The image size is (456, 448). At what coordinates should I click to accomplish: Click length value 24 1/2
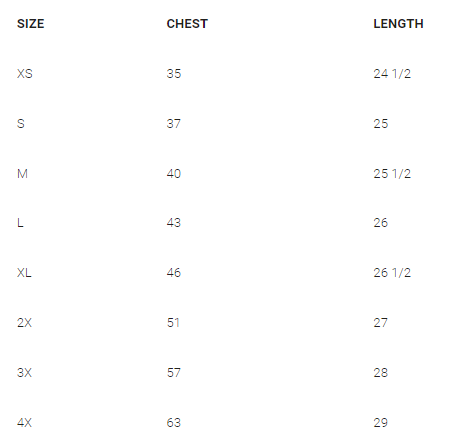click(392, 74)
